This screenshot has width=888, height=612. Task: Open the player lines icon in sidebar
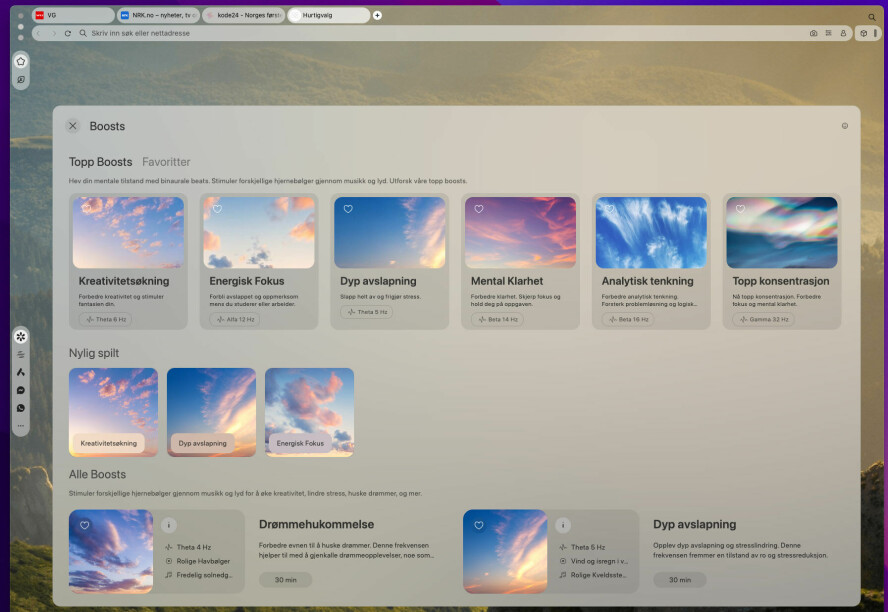[21, 354]
